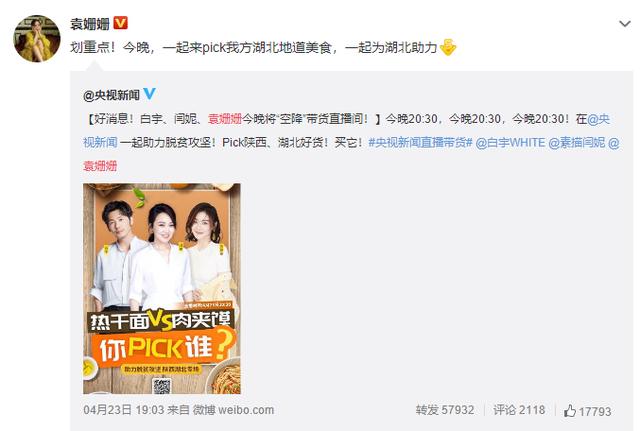
Task: Open the @白宇WHITE mention
Action: point(510,142)
